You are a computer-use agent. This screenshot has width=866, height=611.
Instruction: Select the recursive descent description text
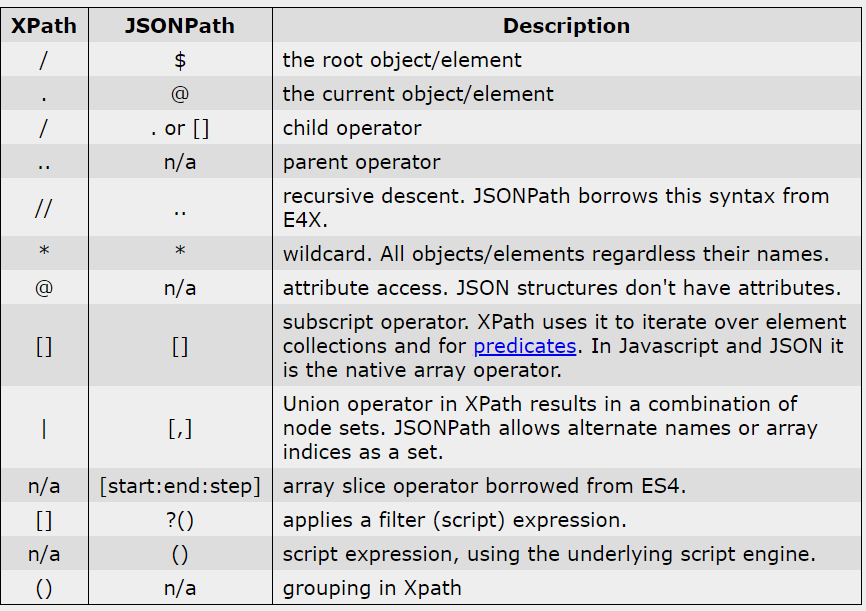[556, 208]
